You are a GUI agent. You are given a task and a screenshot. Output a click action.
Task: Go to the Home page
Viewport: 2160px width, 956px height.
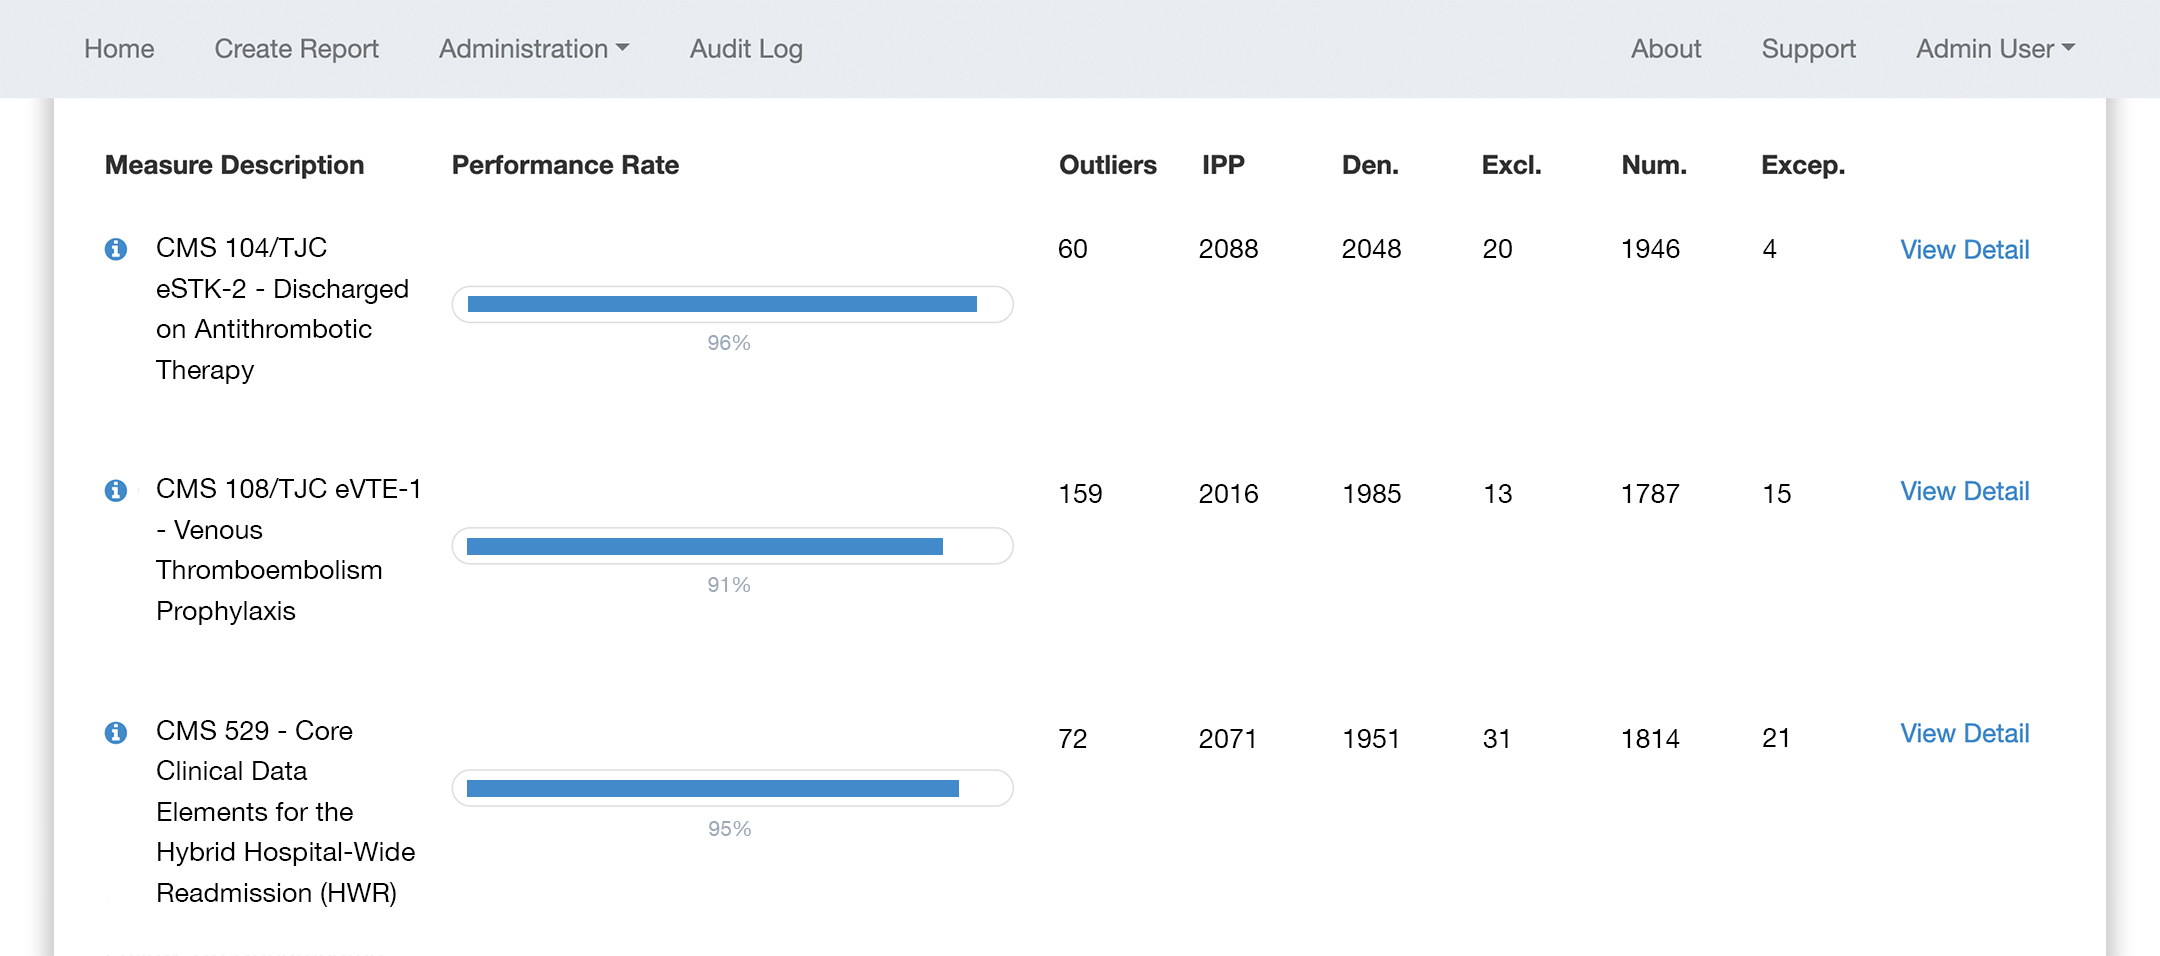(x=119, y=49)
